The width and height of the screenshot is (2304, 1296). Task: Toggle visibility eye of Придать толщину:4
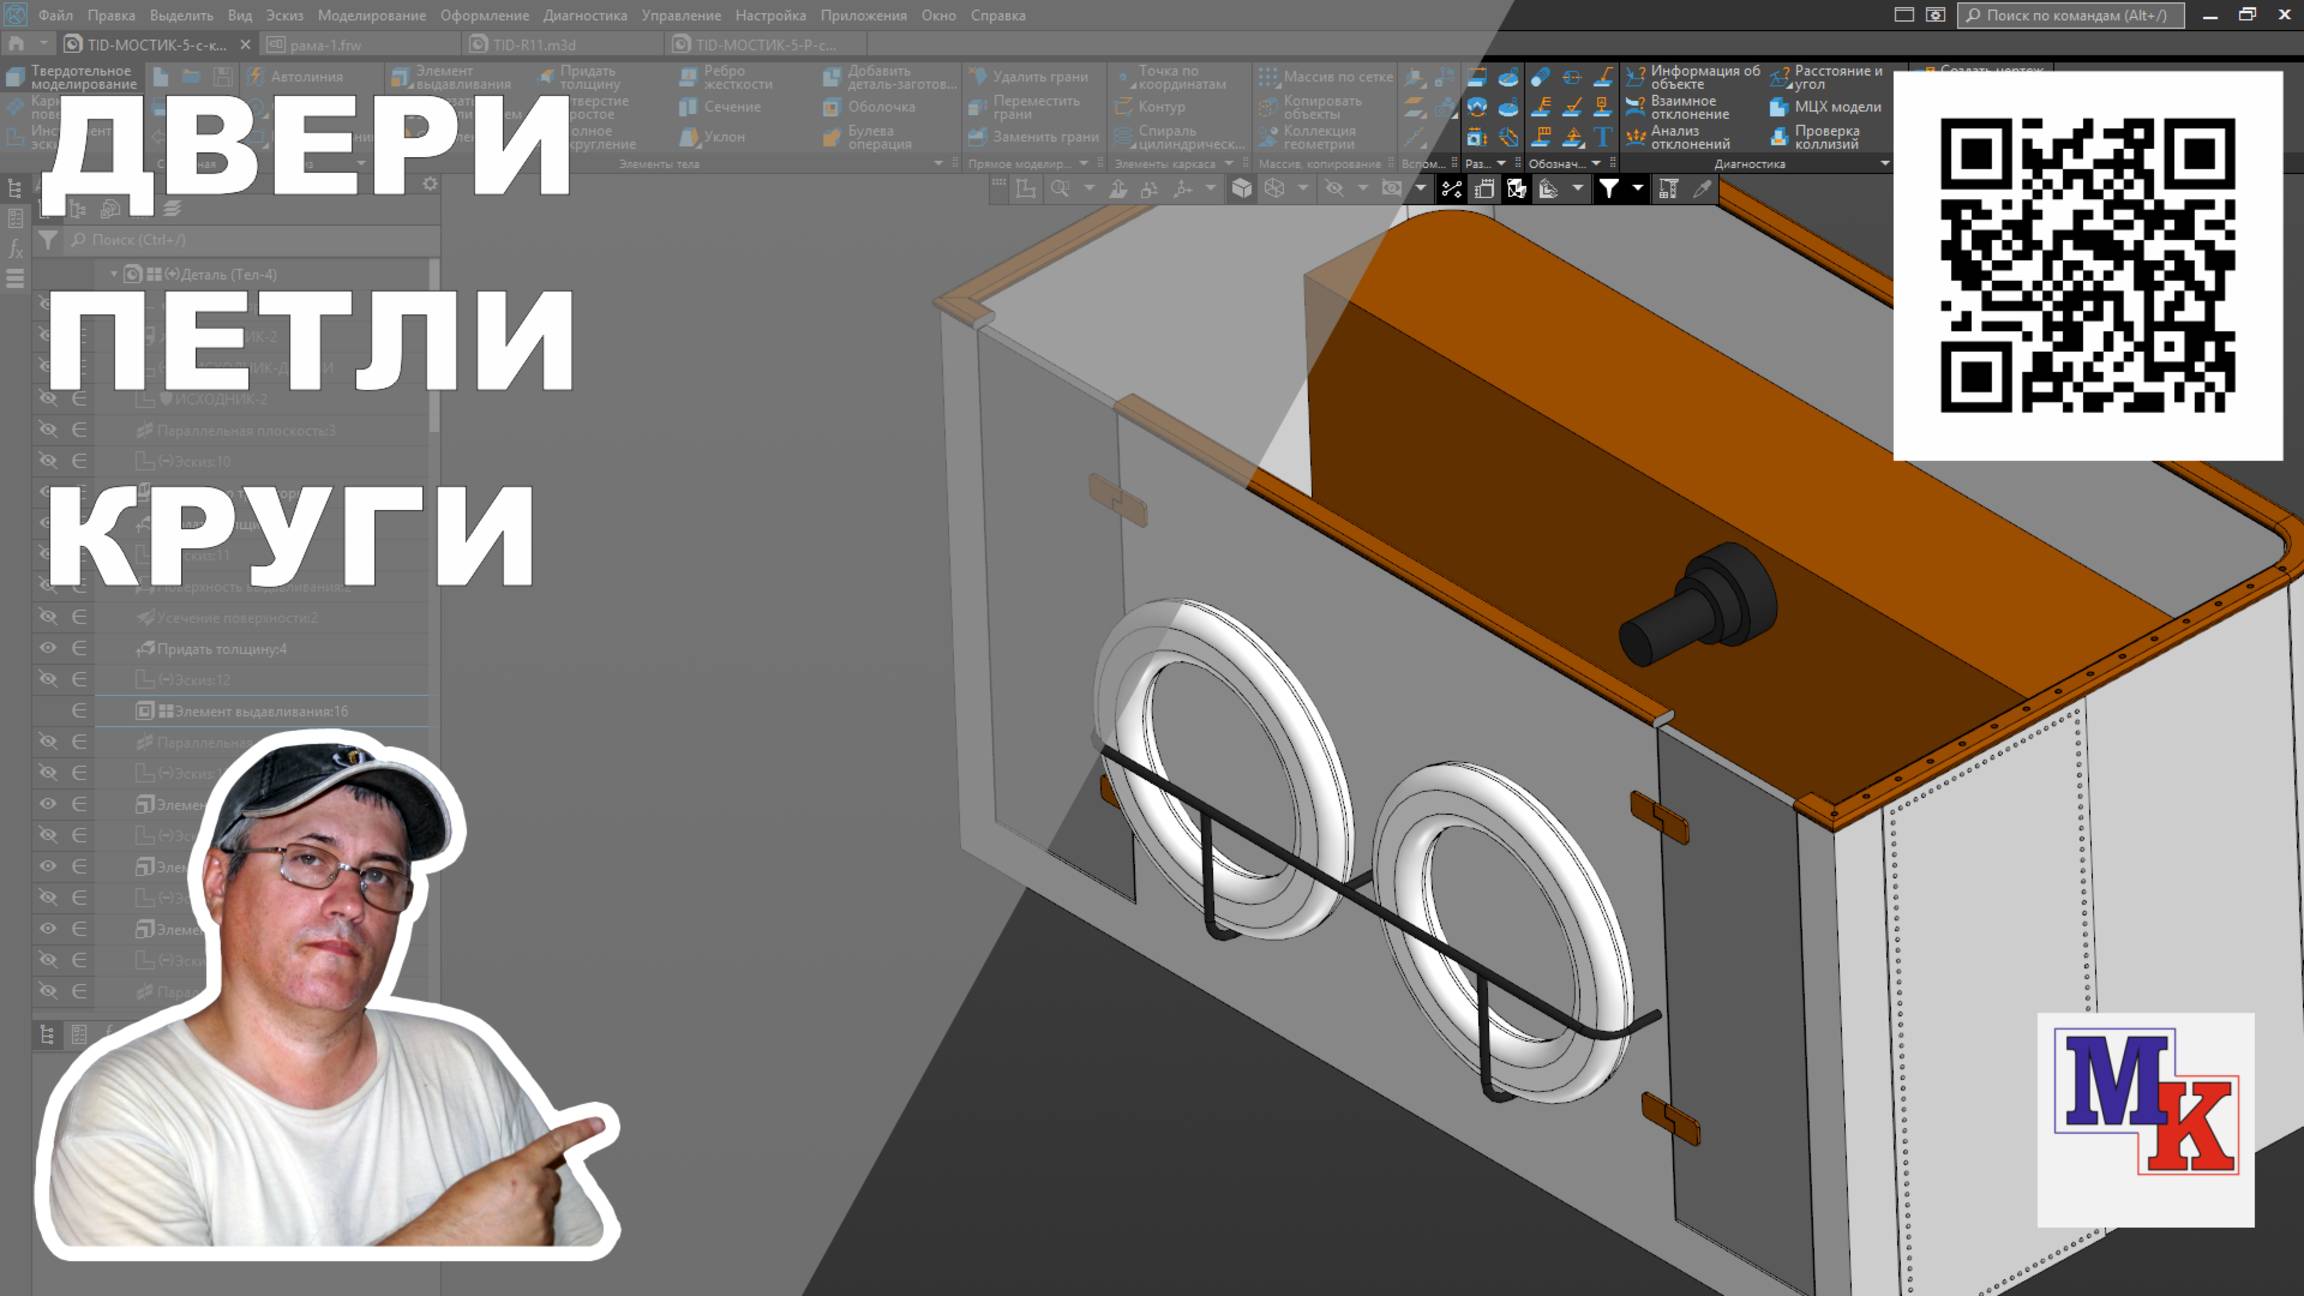47,648
